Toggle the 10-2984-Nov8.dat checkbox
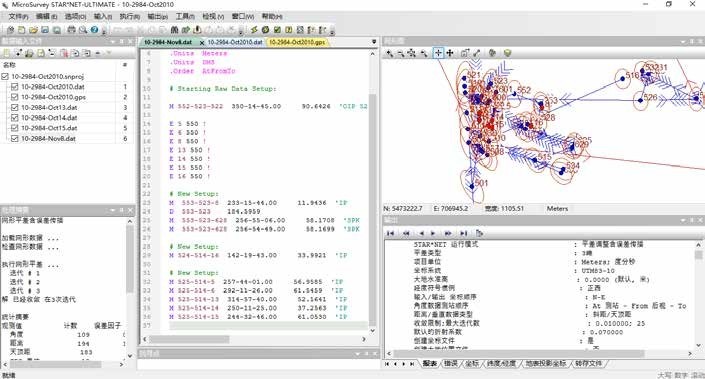 pos(14,138)
